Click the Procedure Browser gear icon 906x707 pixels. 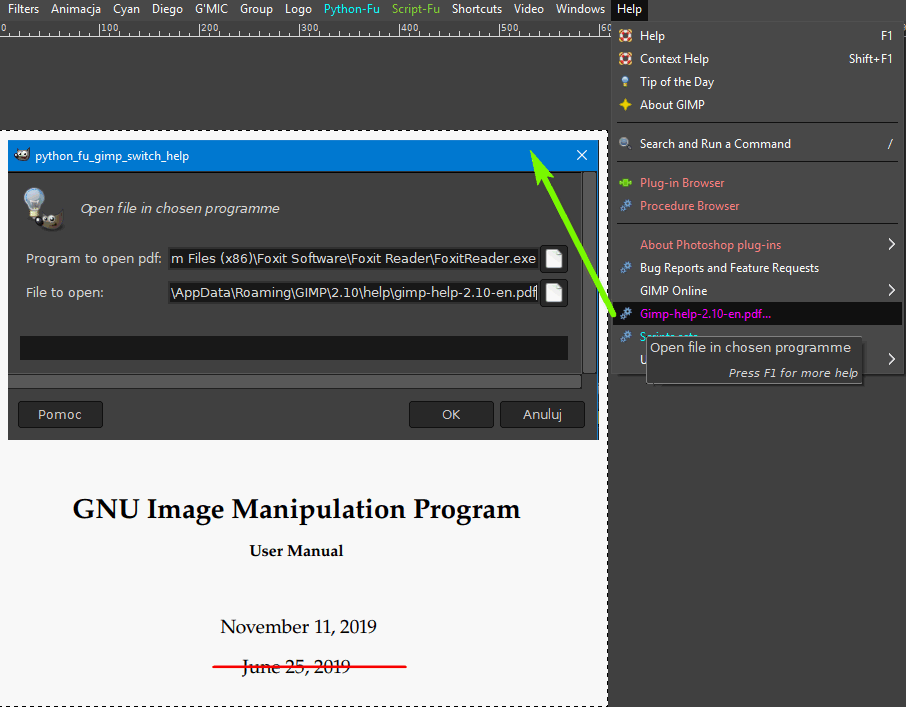pyautogui.click(x=625, y=206)
